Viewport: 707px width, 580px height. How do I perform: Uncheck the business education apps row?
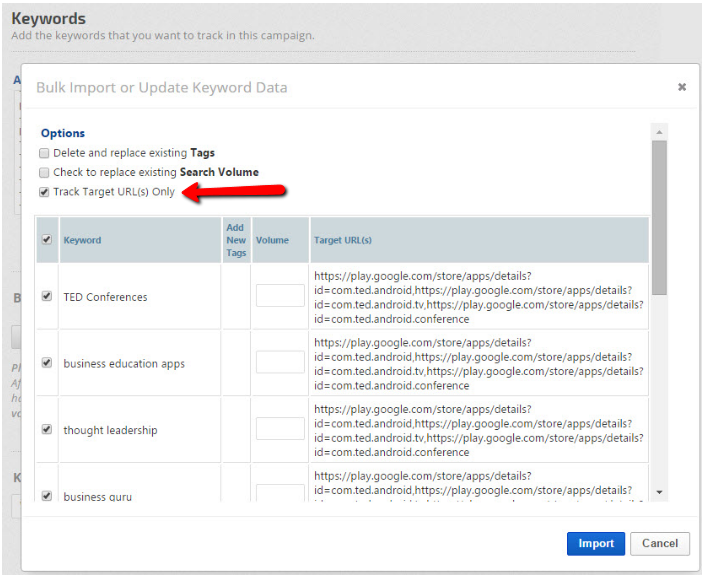tap(46, 363)
